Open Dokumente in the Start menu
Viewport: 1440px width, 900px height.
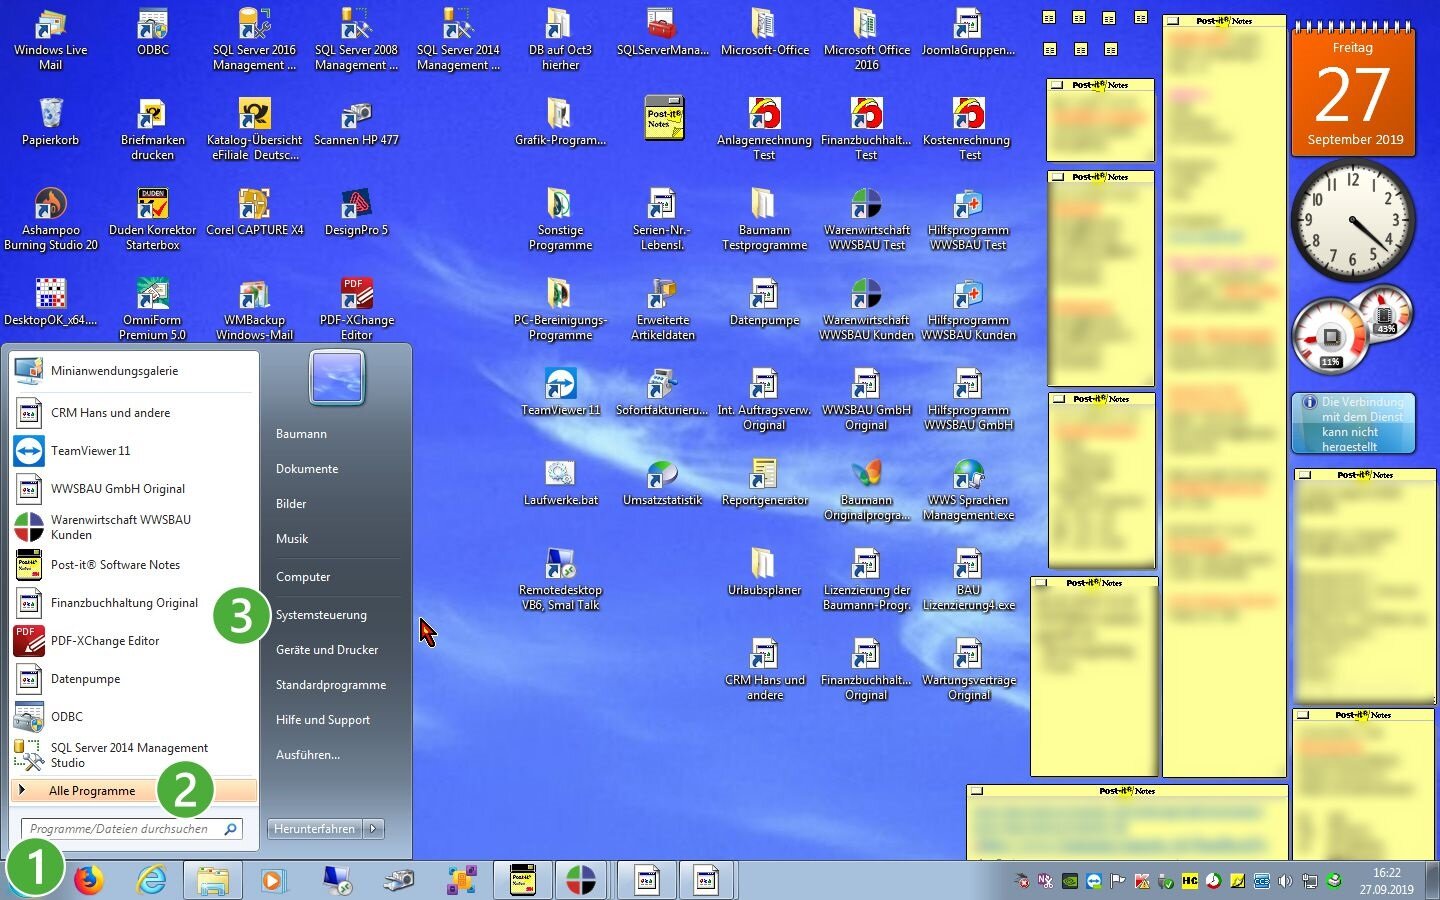(307, 469)
